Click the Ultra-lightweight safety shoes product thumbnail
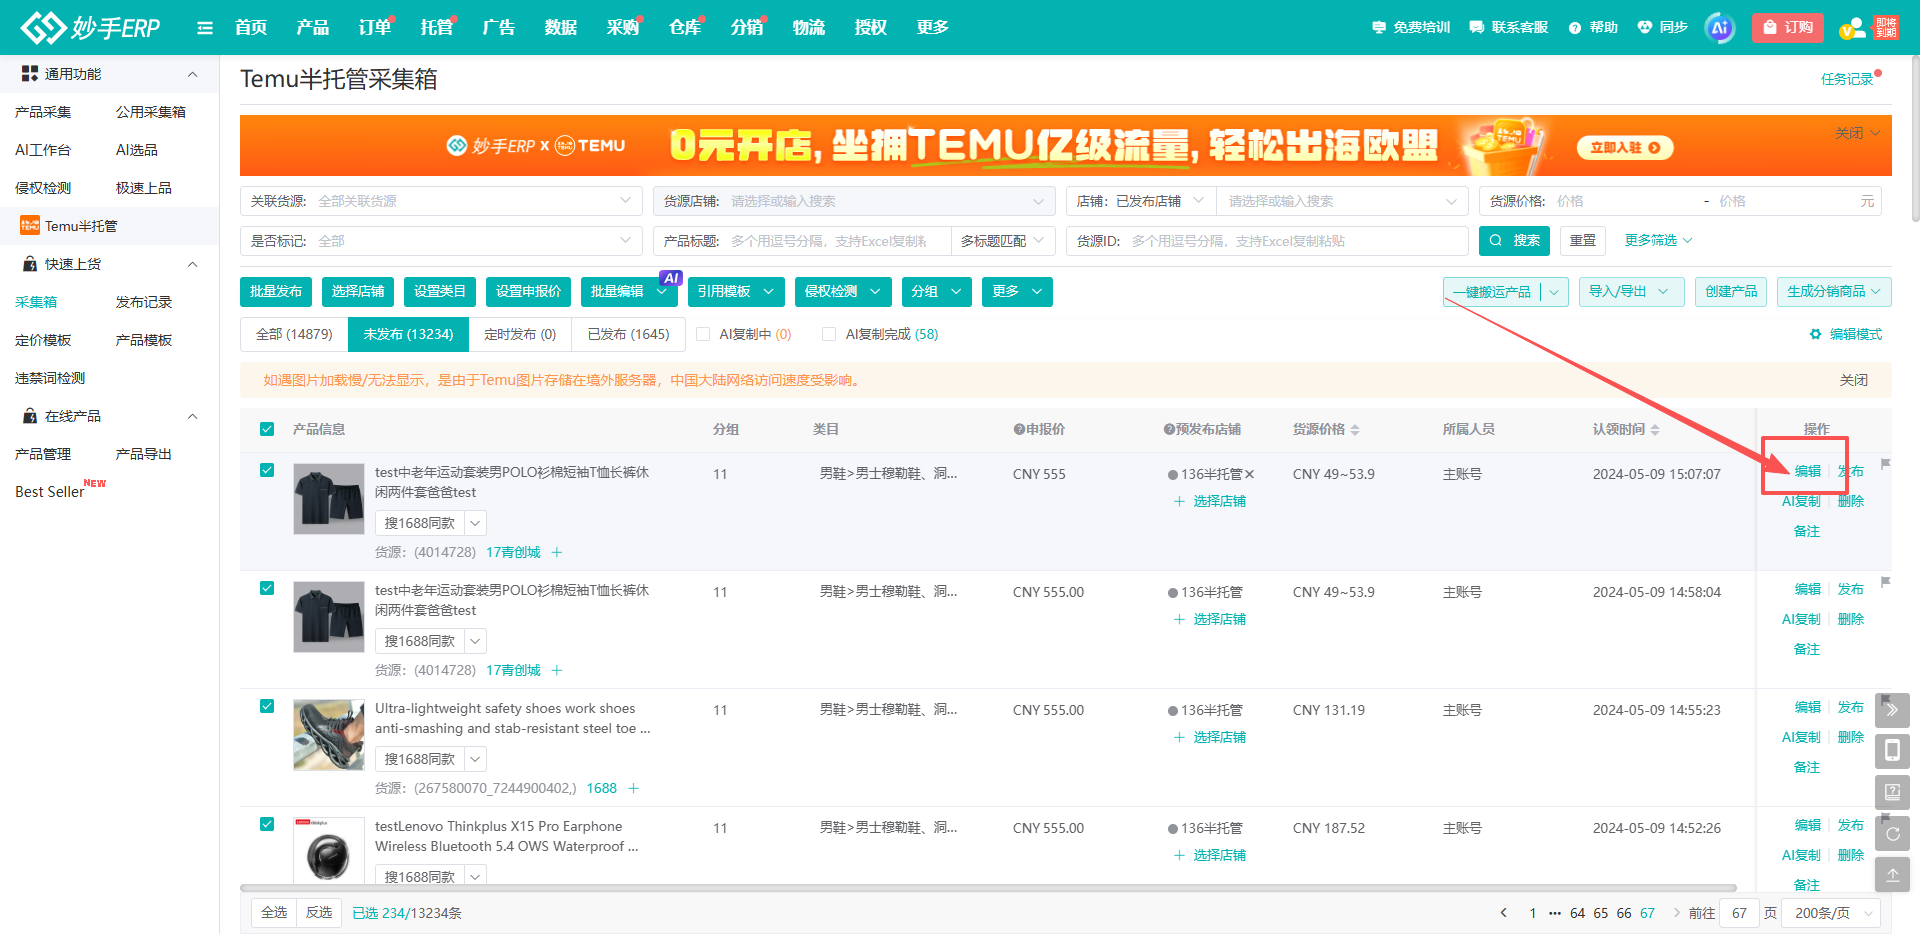 tap(329, 735)
